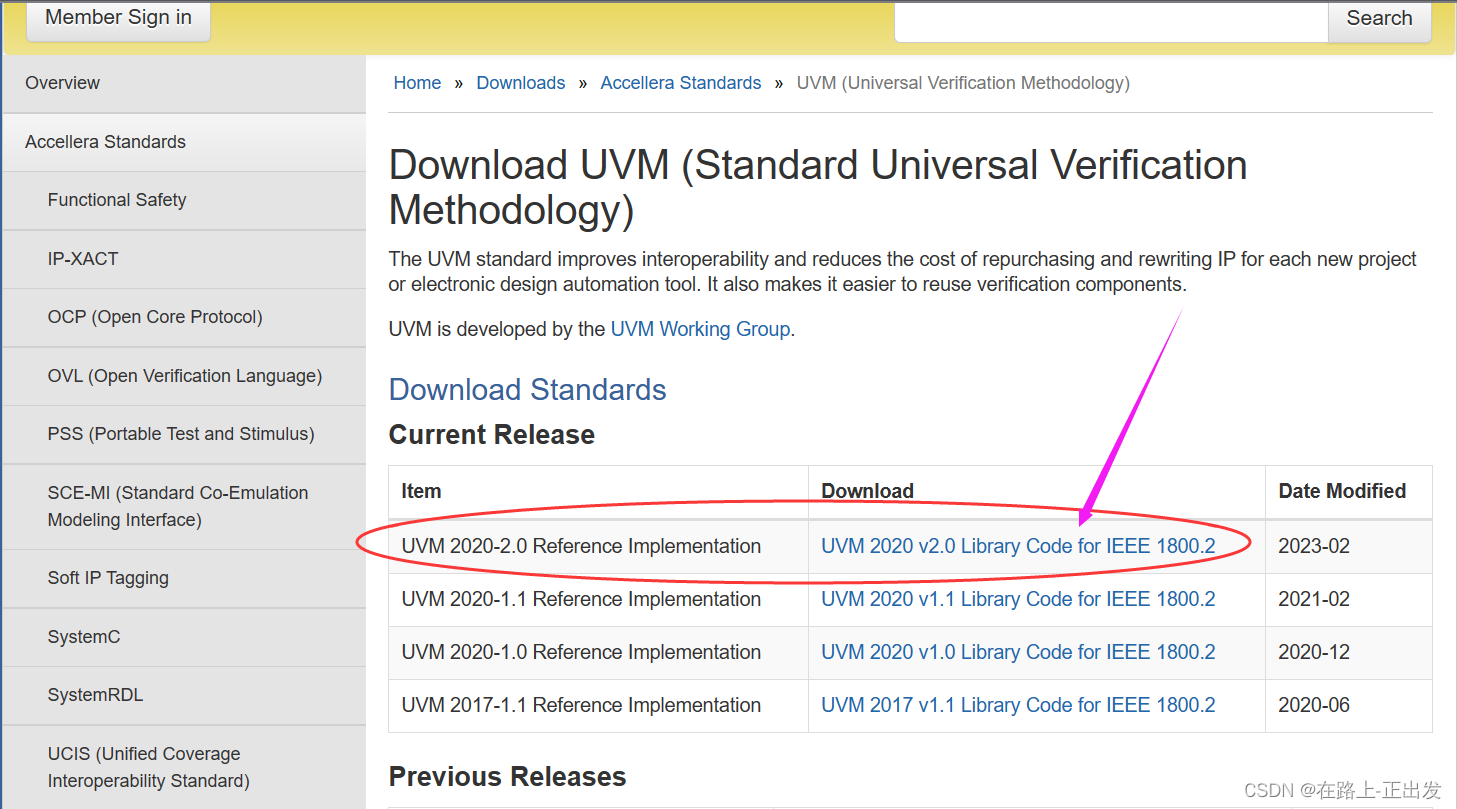Select UCIS sidebar item
Viewport: 1457px width, 809px height.
coord(184,767)
